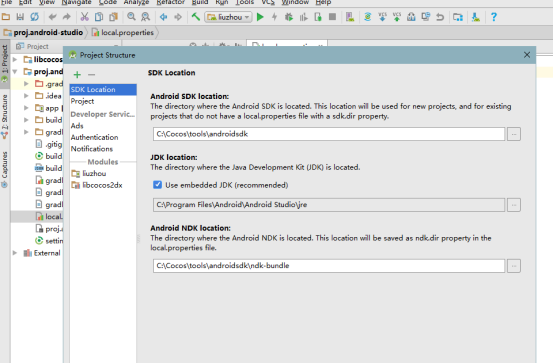The width and height of the screenshot is (553, 364).
Task: Click local.properties breadcrumb
Action: [x=123, y=32]
